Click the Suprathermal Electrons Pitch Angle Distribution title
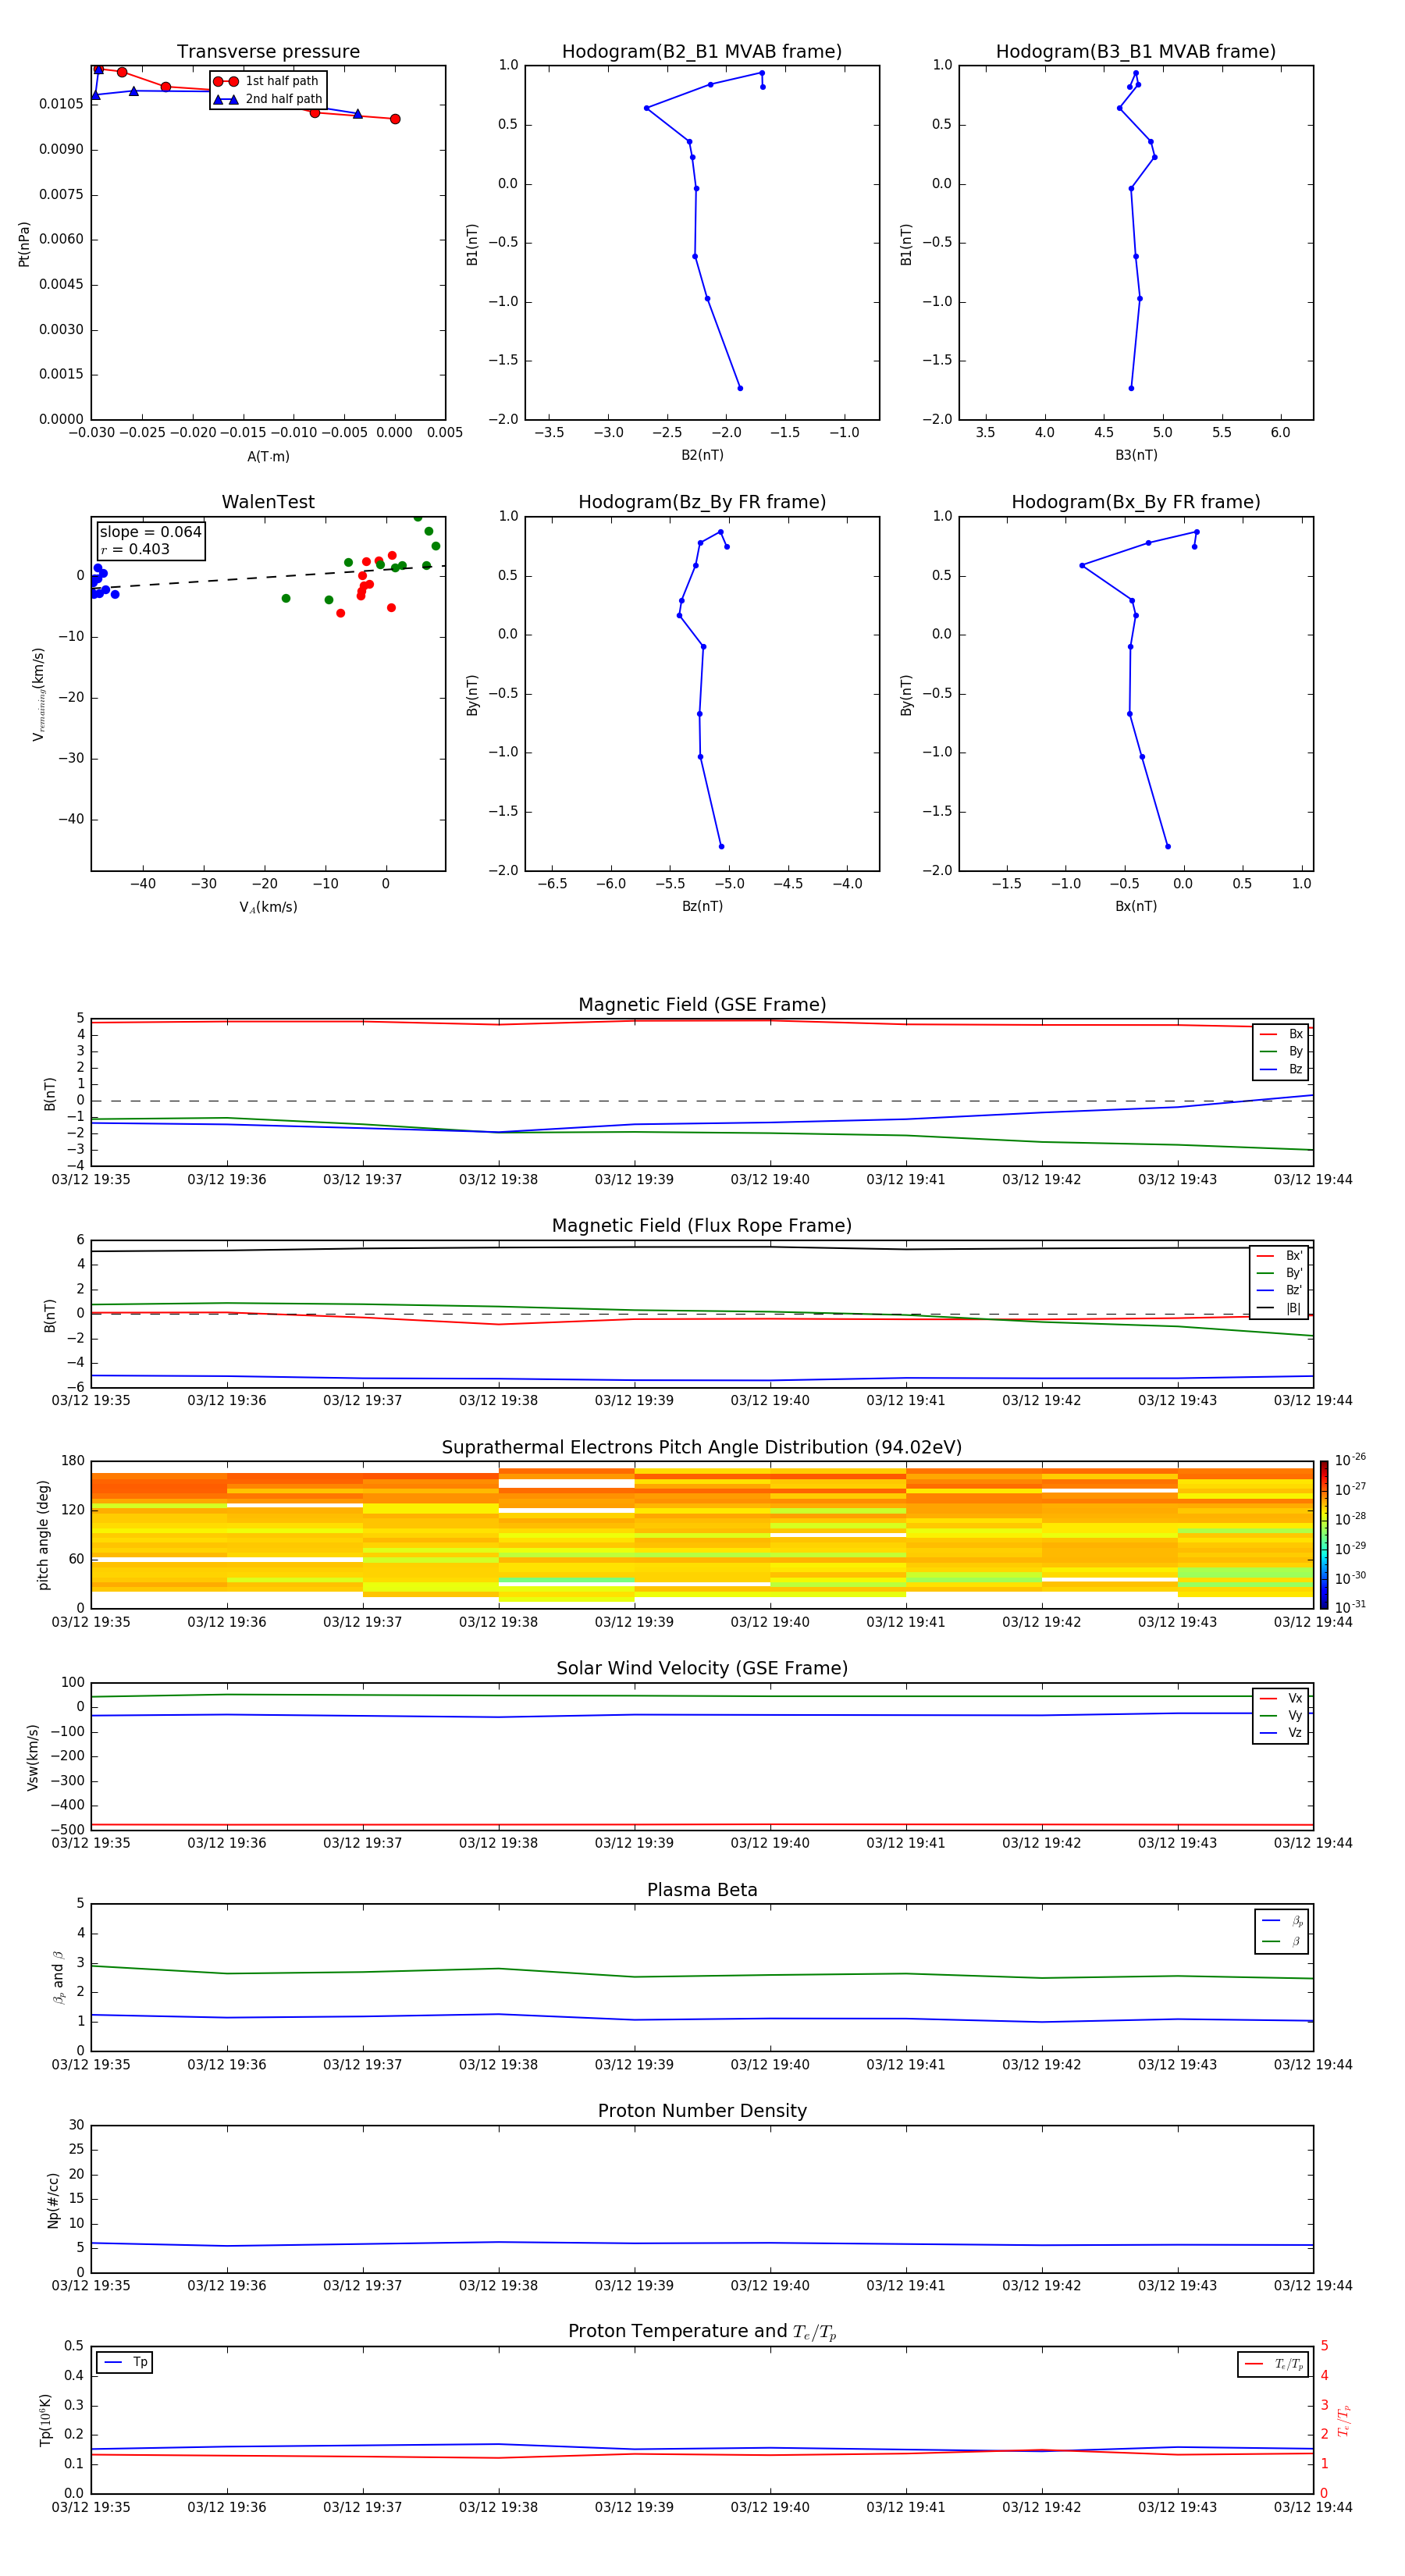 click(x=702, y=1448)
